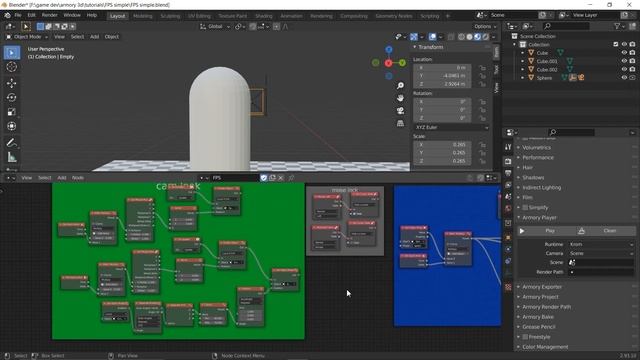Switch to the Shading workspace tab

click(x=264, y=16)
